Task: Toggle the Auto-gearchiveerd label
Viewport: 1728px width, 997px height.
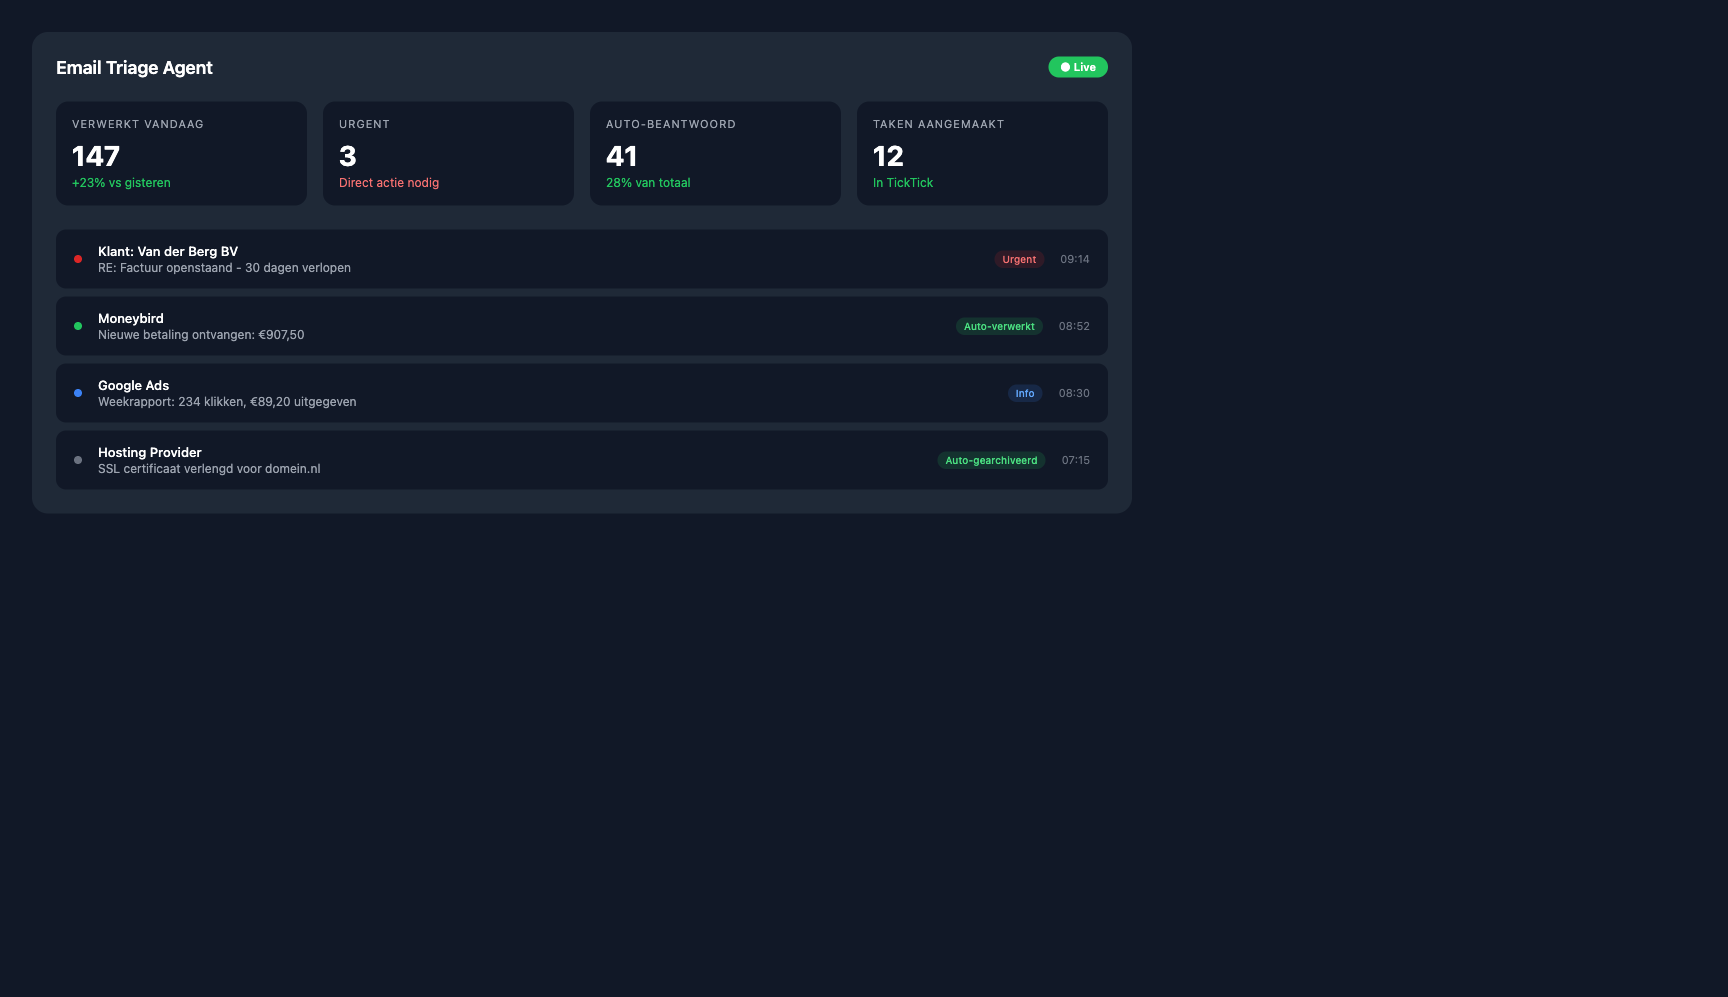Action: (x=991, y=460)
